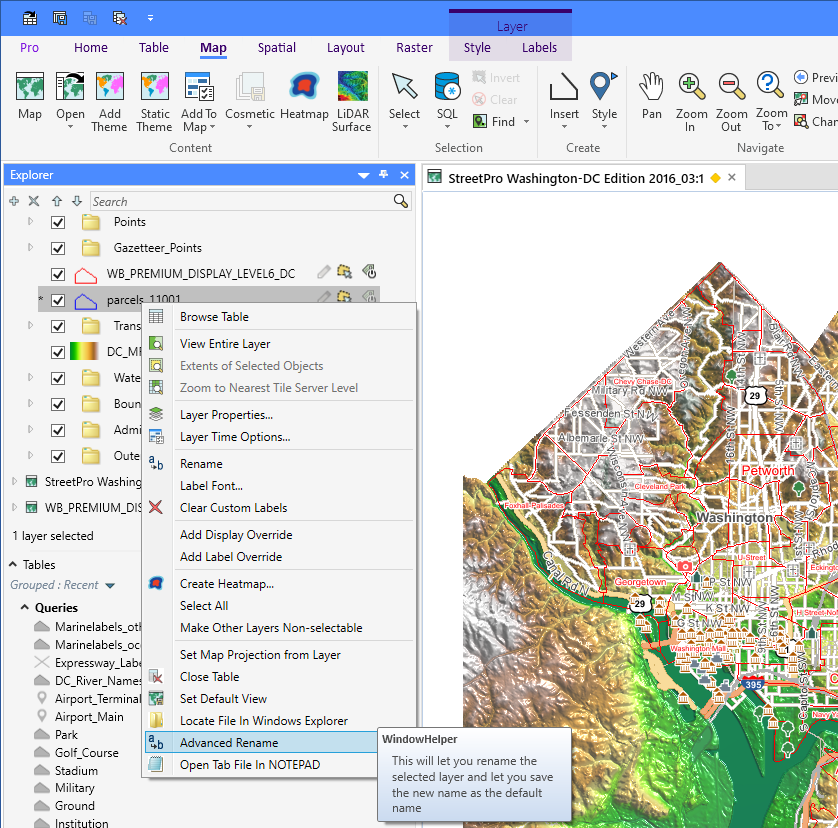This screenshot has height=828, width=838.
Task: Uncheck visibility for the parcels_11001 layer
Action: pos(58,298)
